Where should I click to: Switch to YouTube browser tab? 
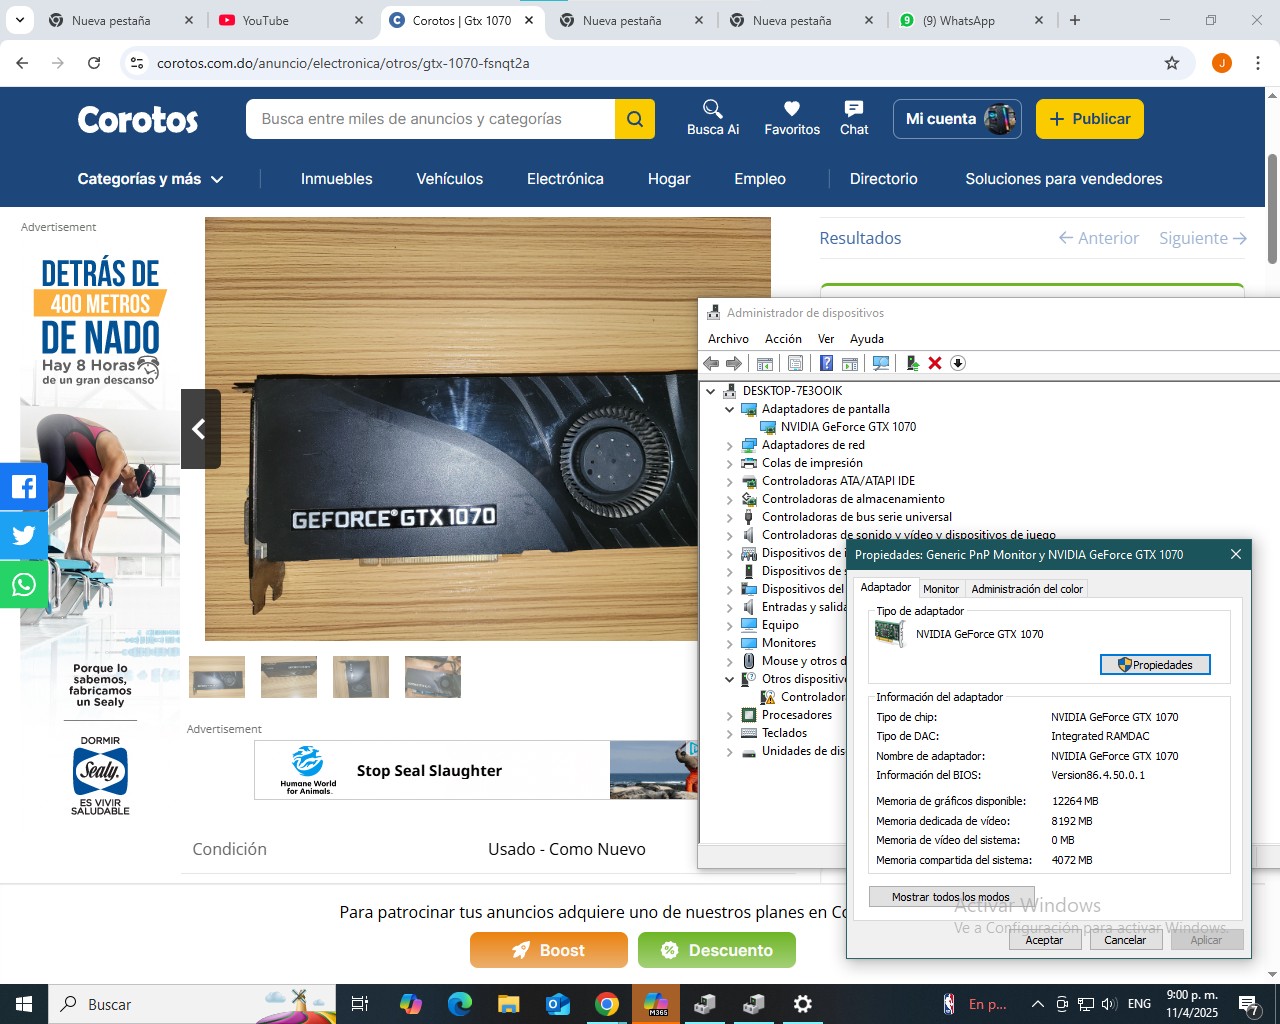pyautogui.click(x=291, y=20)
